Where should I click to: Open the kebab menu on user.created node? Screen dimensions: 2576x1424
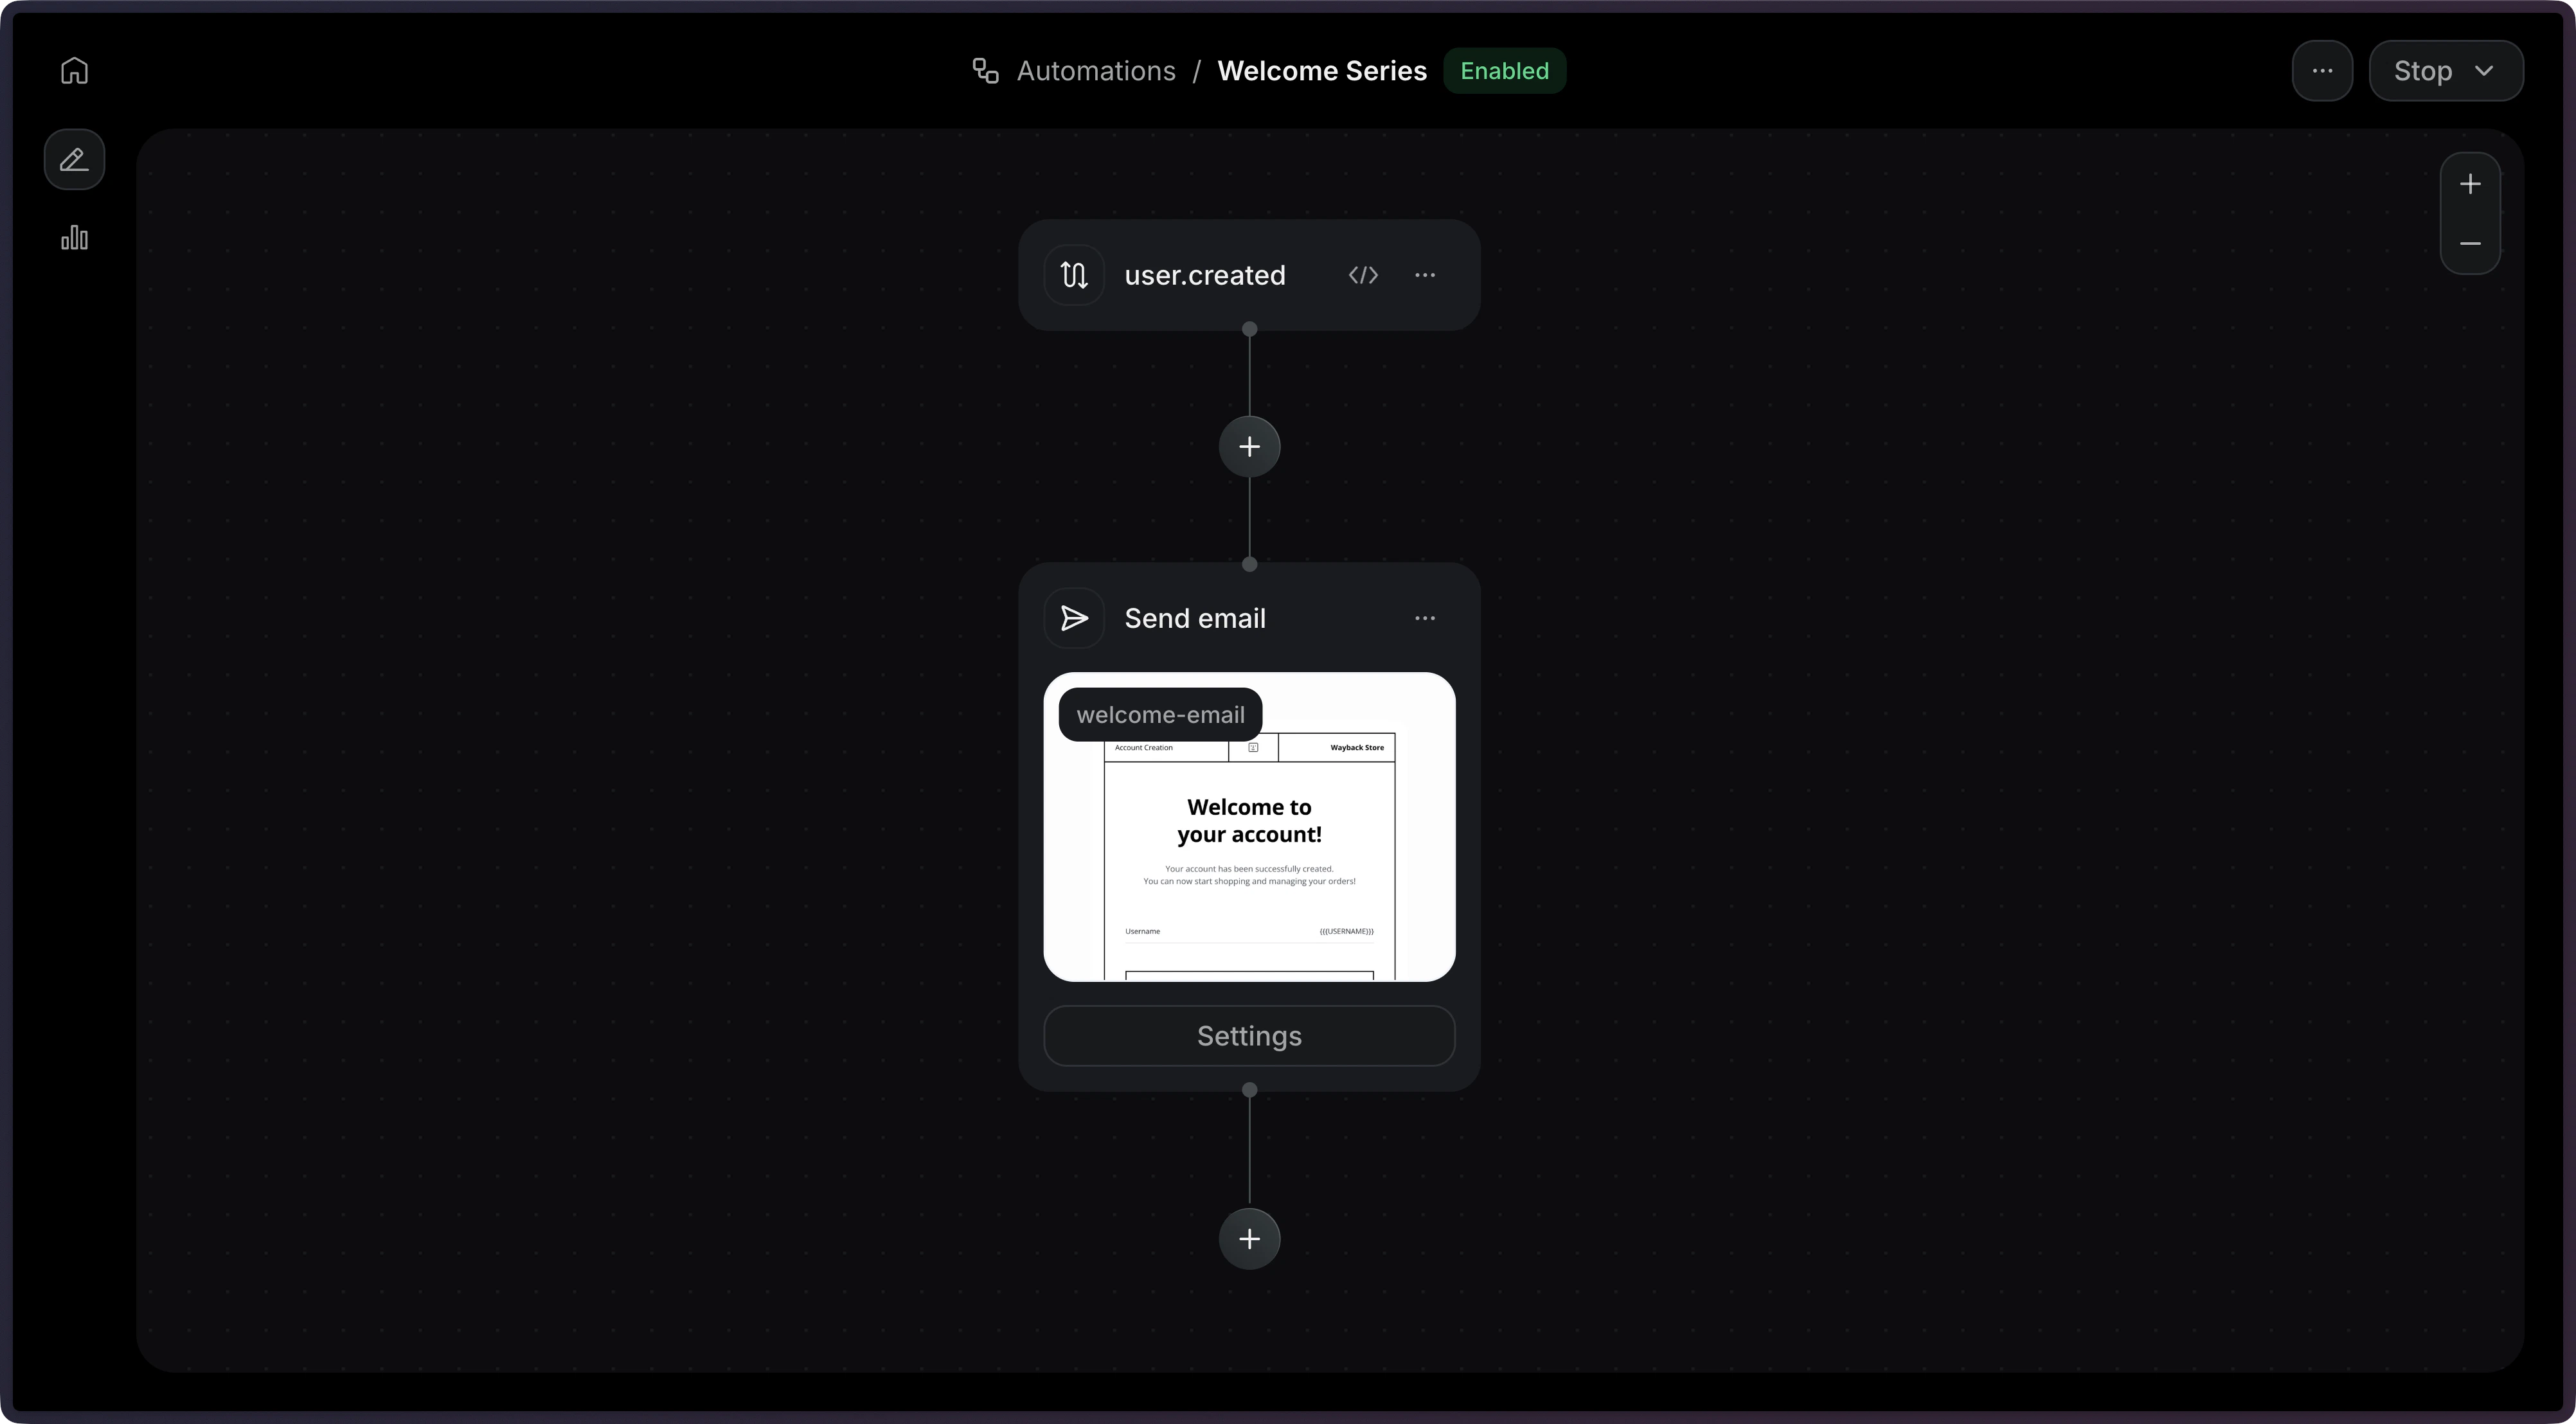point(1425,275)
